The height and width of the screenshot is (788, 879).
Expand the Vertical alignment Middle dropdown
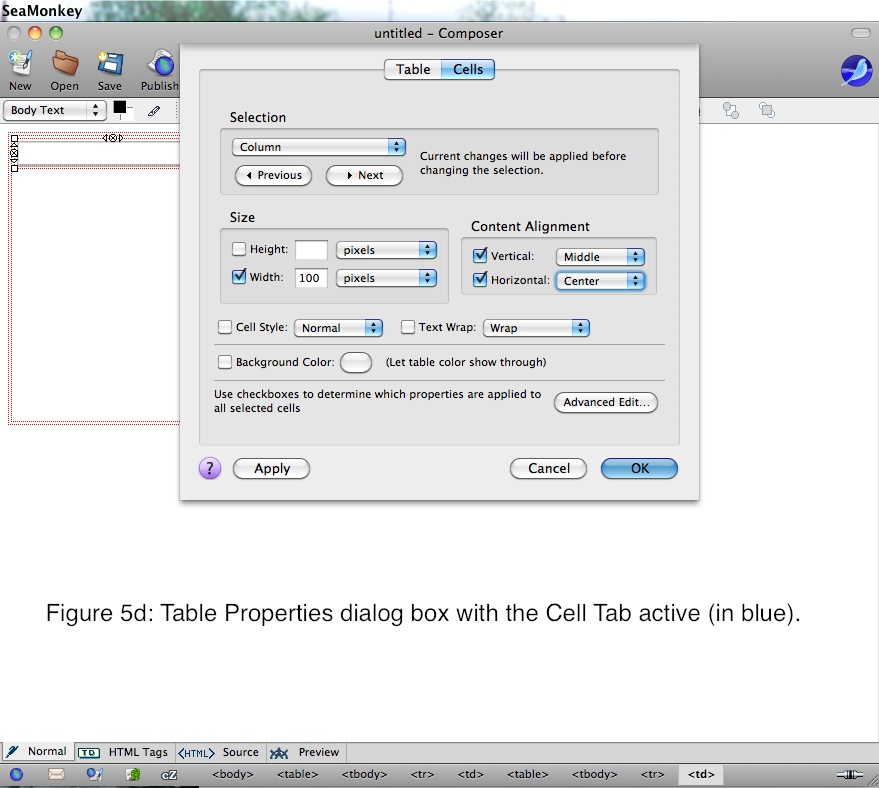(600, 257)
